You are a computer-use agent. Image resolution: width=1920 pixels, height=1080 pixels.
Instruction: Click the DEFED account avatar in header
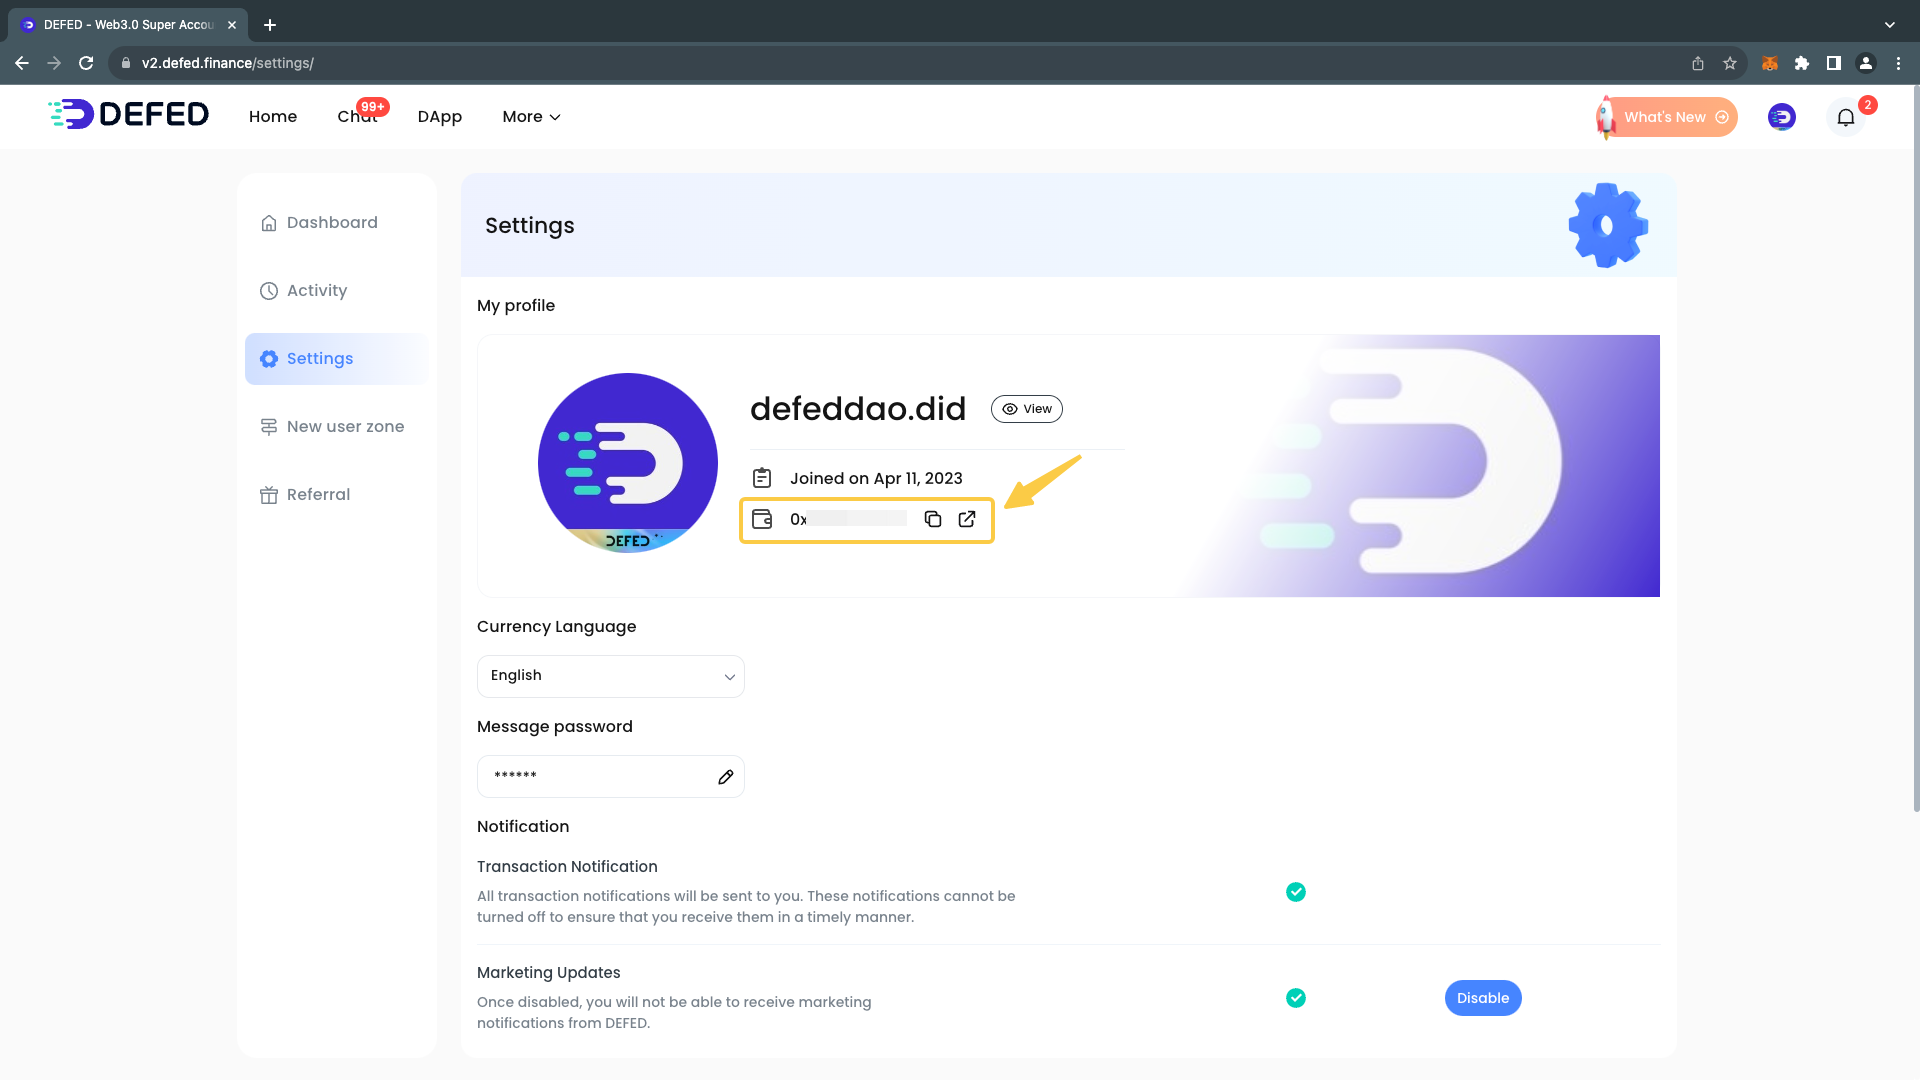(1781, 117)
